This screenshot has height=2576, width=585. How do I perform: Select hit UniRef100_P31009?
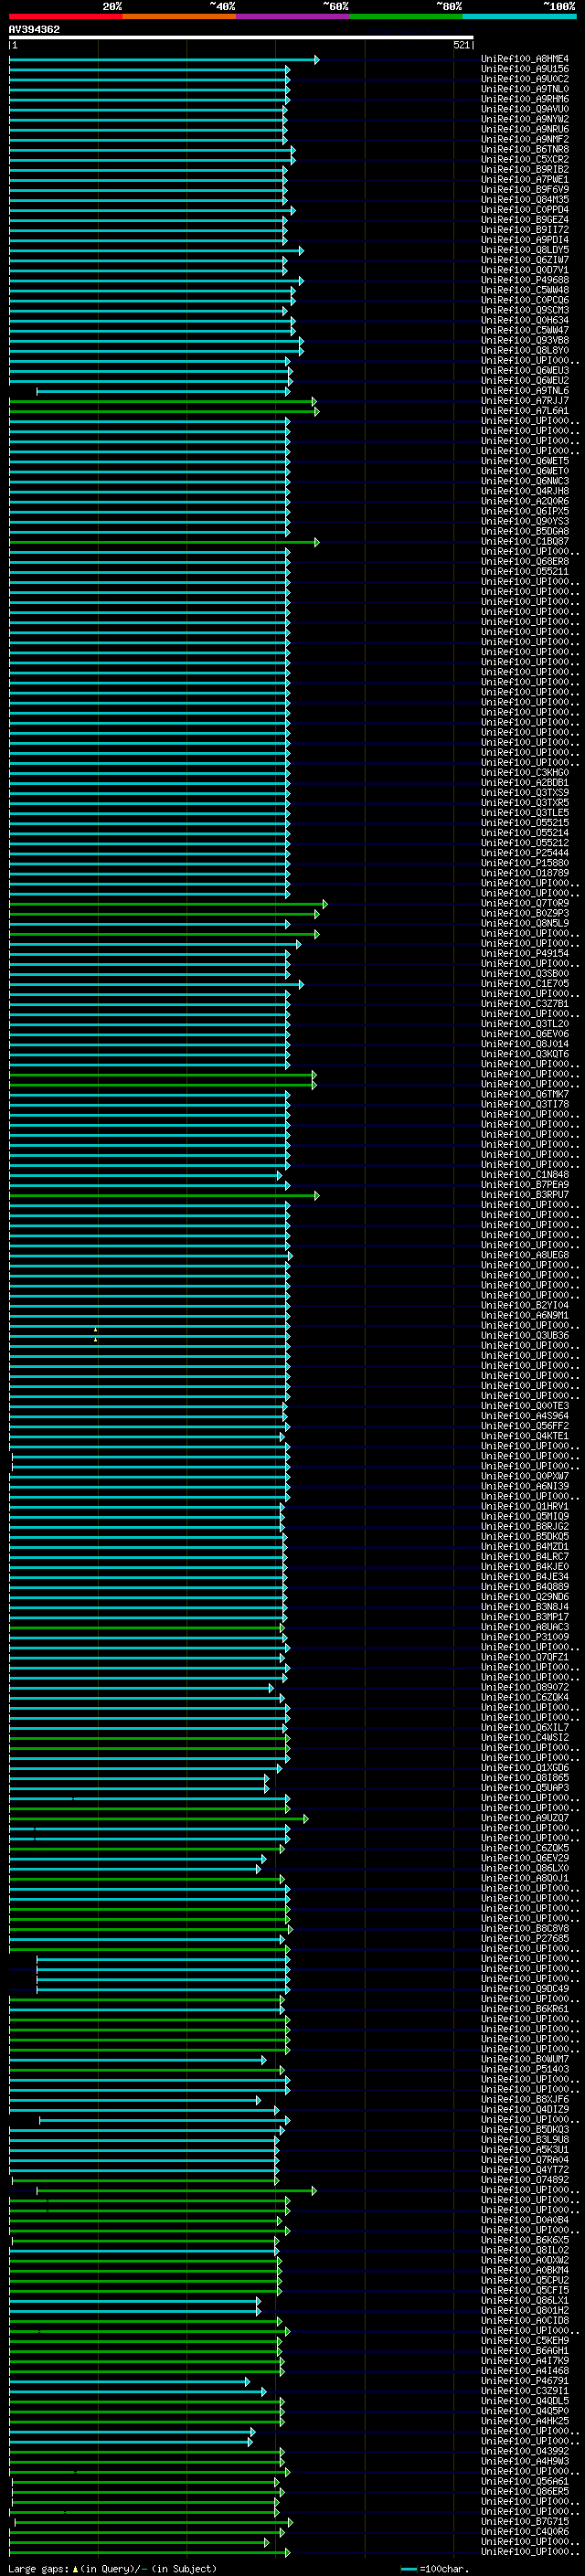[x=525, y=1636]
